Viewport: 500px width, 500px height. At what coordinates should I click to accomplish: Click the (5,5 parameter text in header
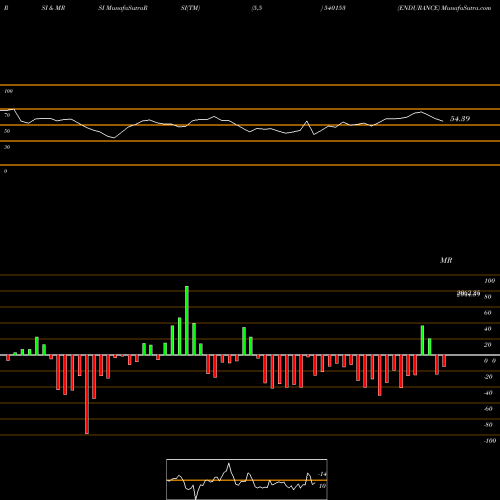(x=257, y=8)
